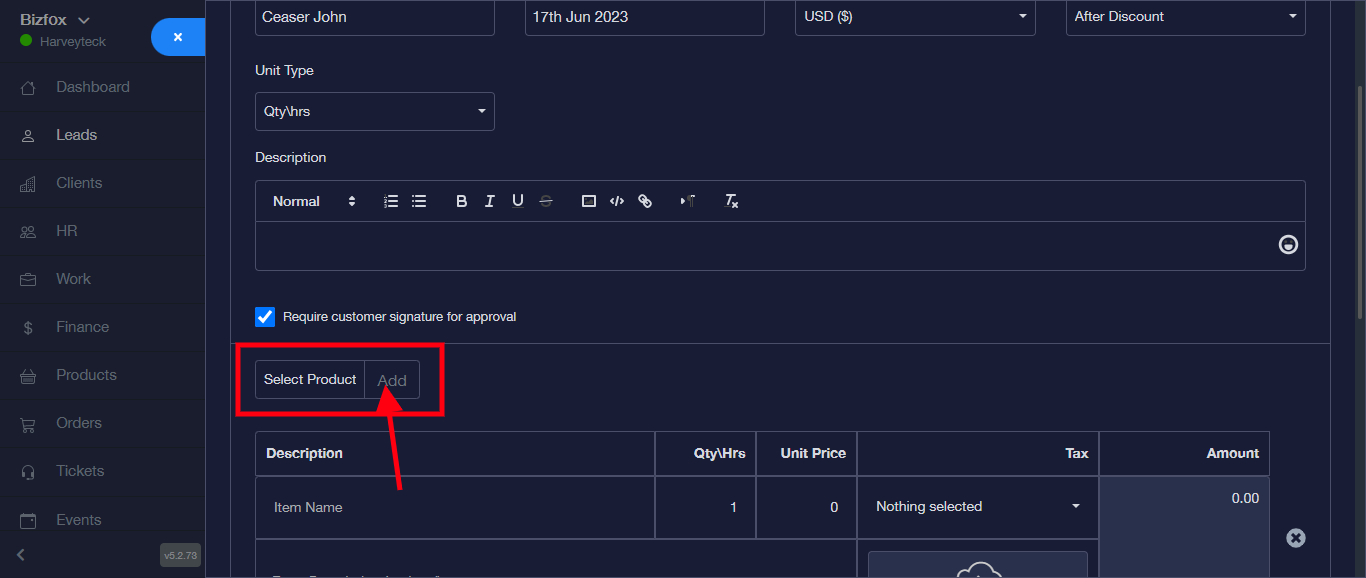Remove the item row with X icon

[x=1295, y=538]
